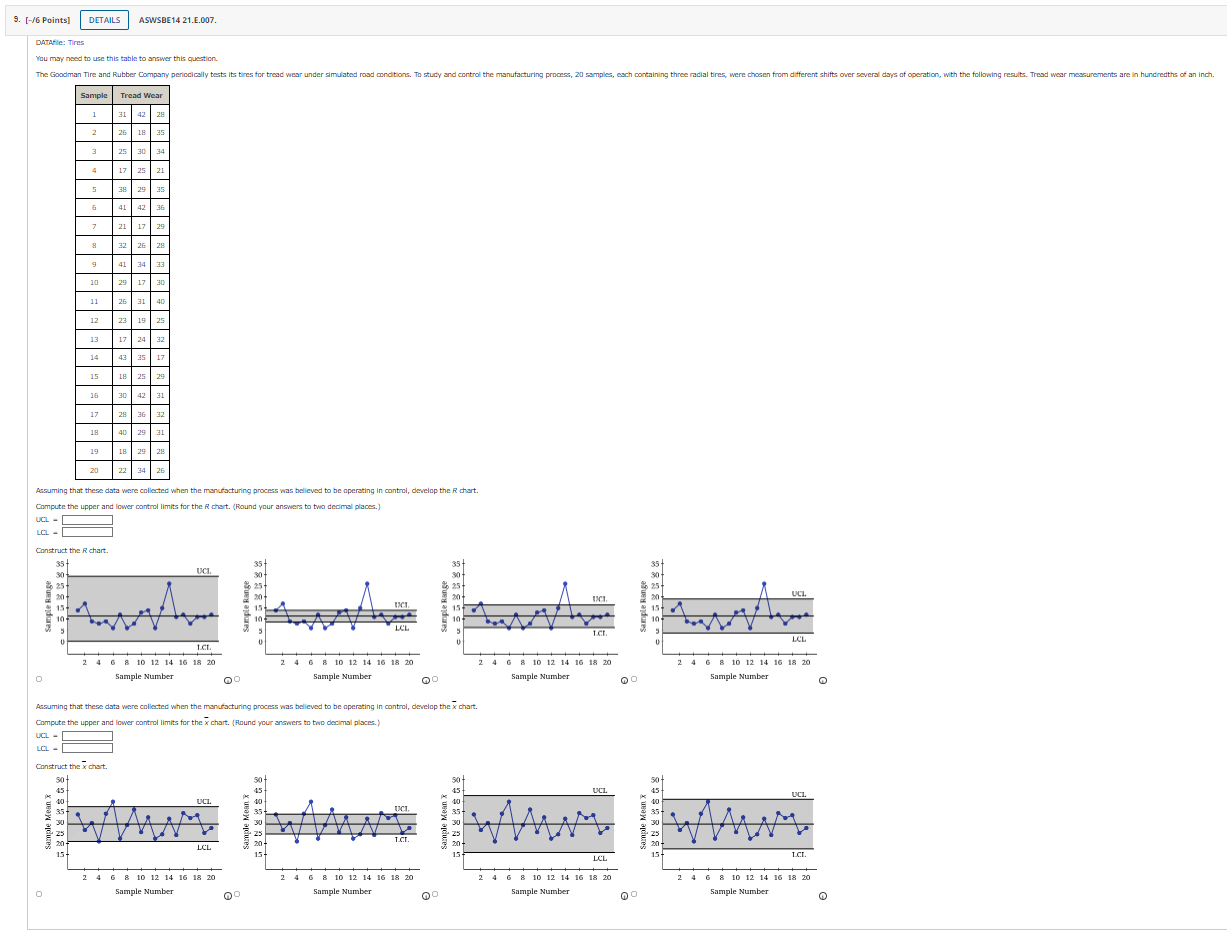Screen dimensions: 1227x933
Task: Select the second R chart radio option
Action: click(236, 681)
